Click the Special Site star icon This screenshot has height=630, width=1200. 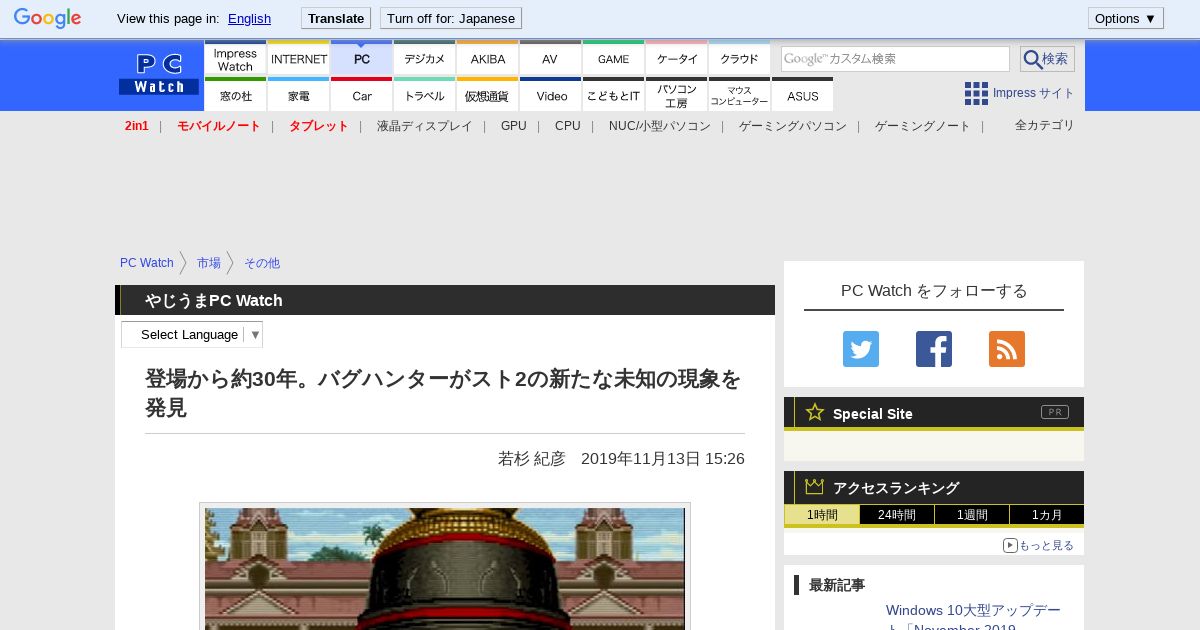(x=815, y=412)
